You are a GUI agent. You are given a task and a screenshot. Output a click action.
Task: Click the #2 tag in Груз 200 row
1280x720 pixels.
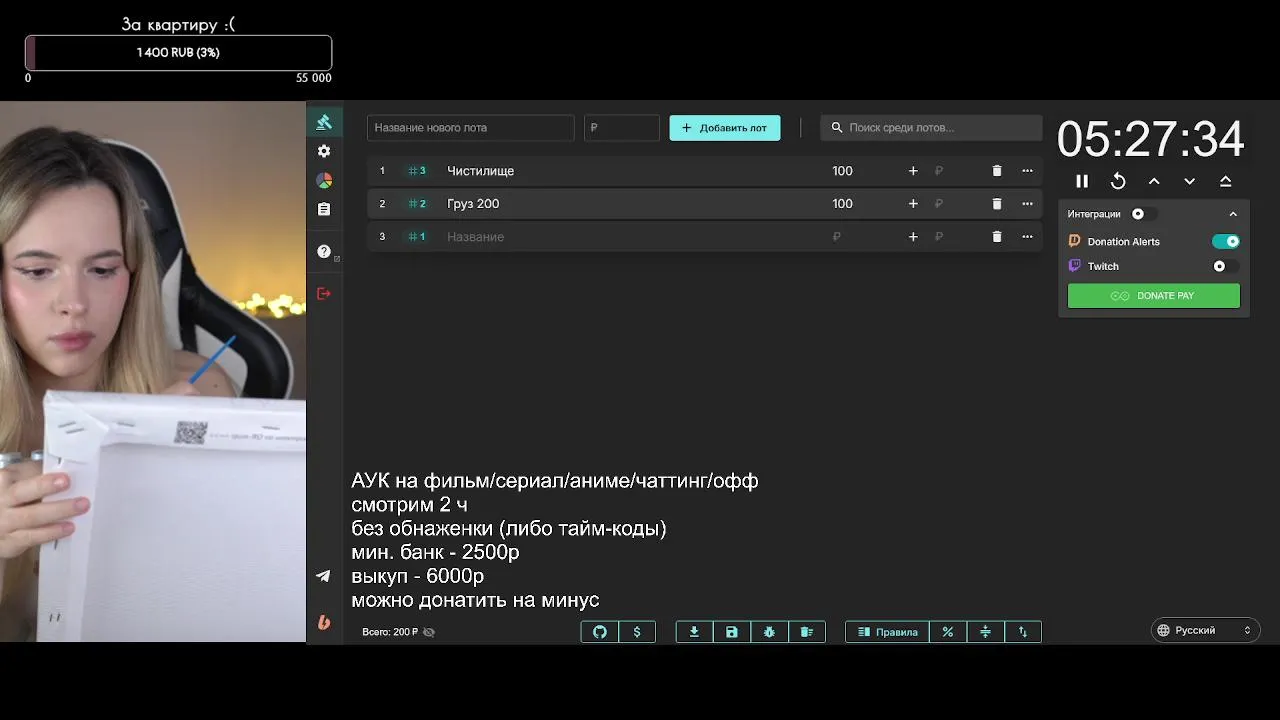(417, 204)
